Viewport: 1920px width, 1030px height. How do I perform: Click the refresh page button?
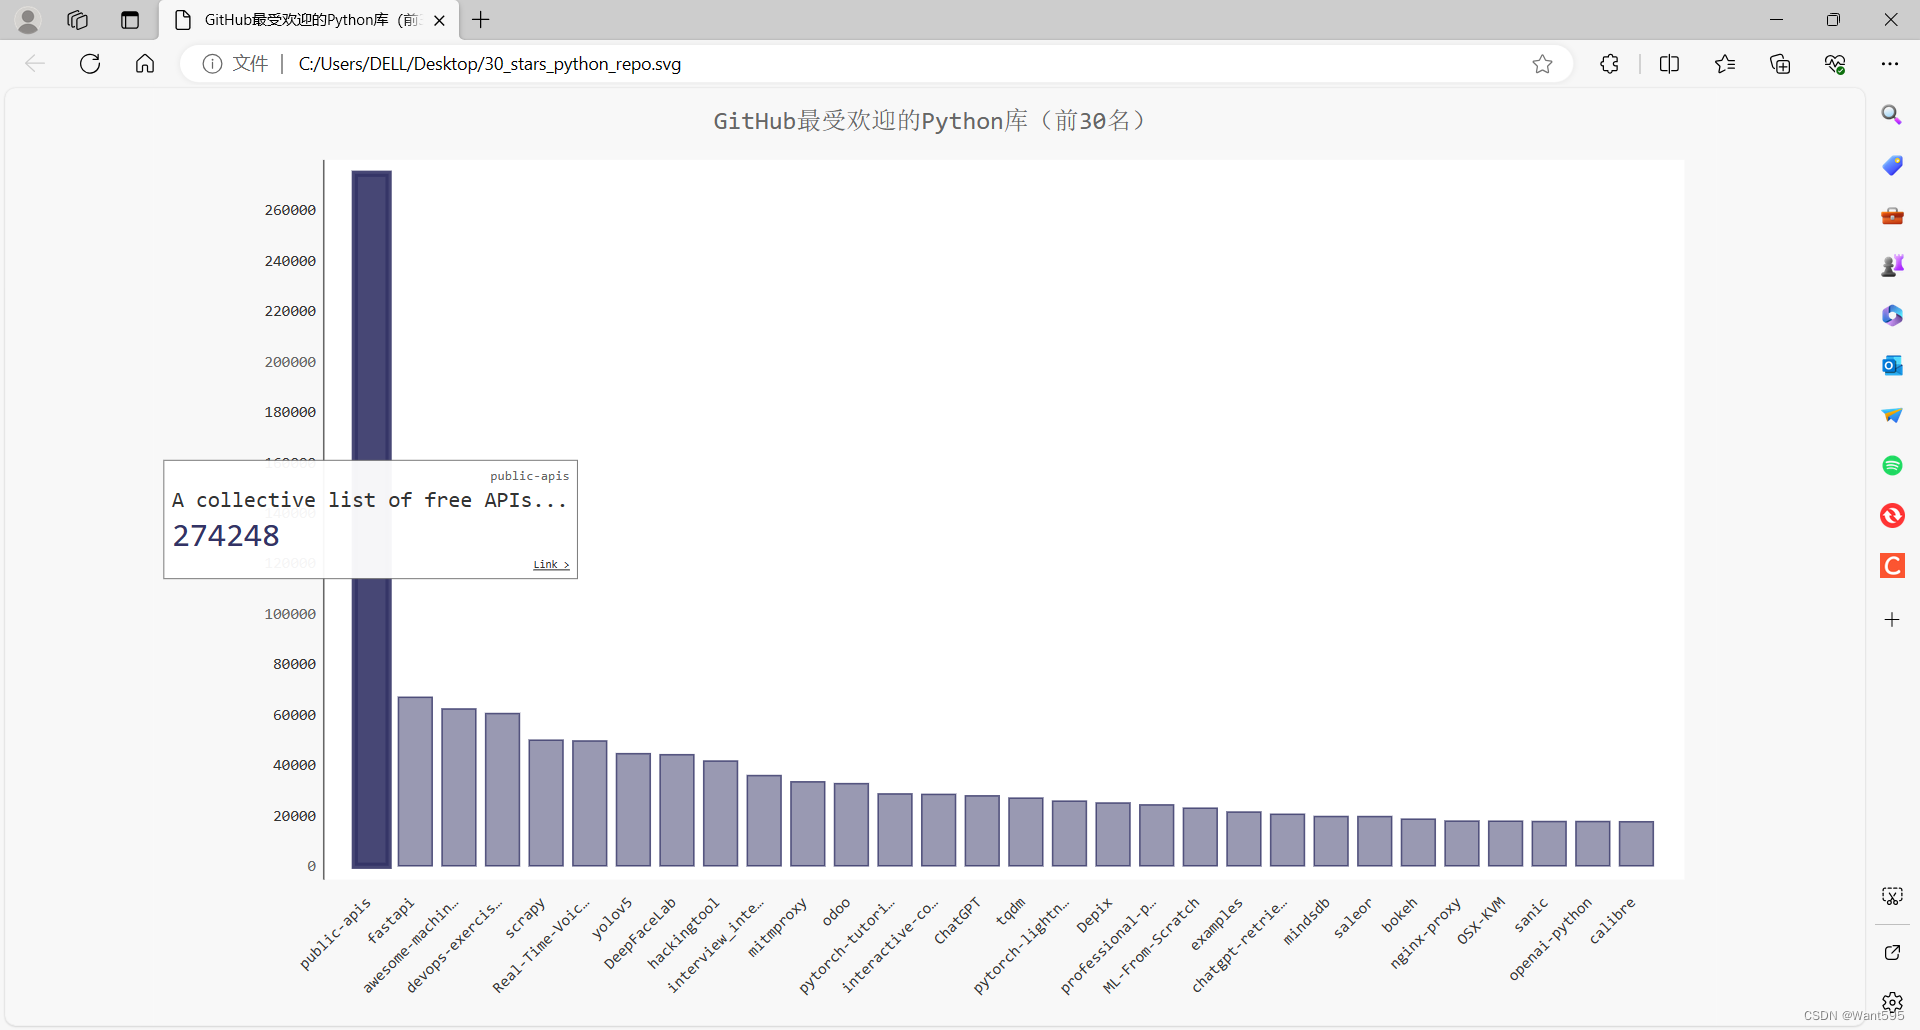point(90,64)
